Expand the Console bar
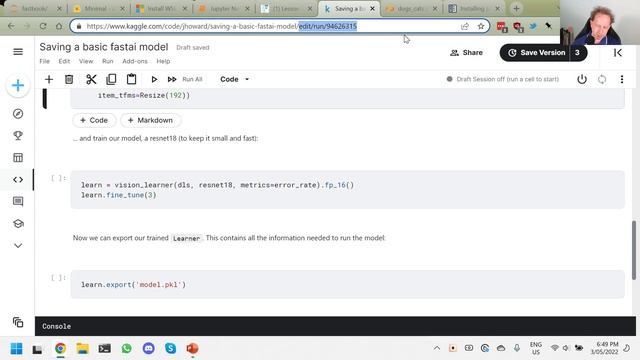Viewport: 640px width, 360px height. [335, 326]
